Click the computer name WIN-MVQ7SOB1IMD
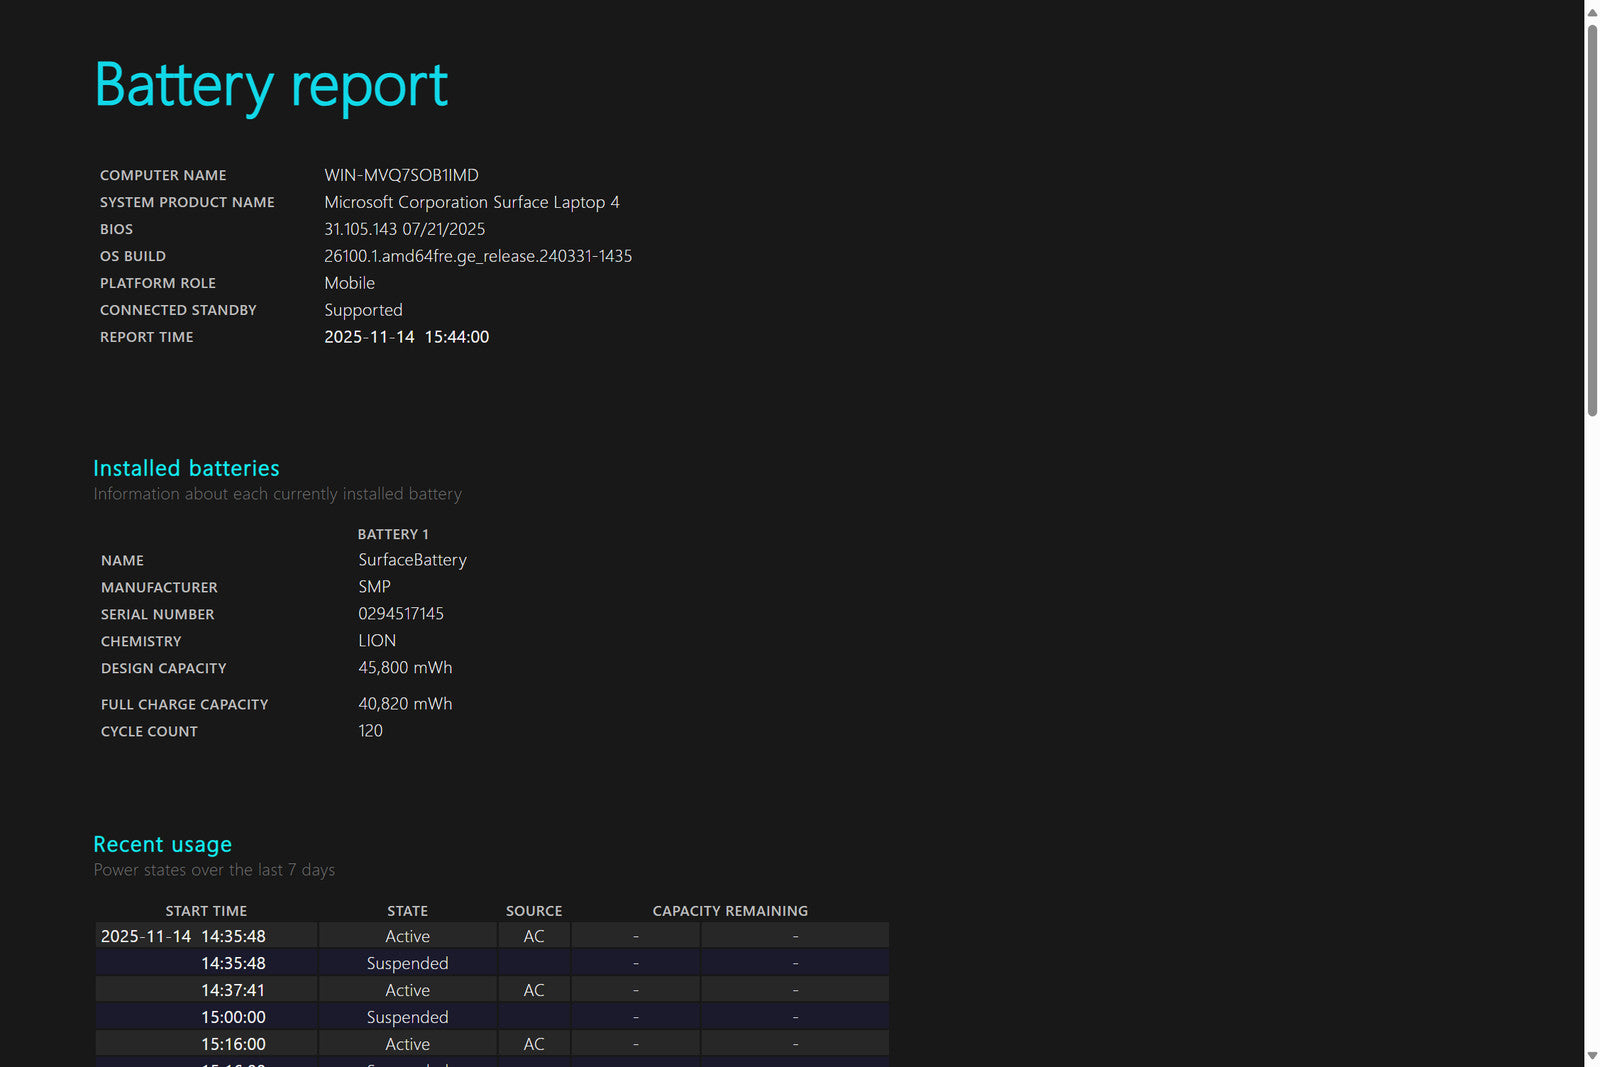The width and height of the screenshot is (1600, 1067). (401, 175)
